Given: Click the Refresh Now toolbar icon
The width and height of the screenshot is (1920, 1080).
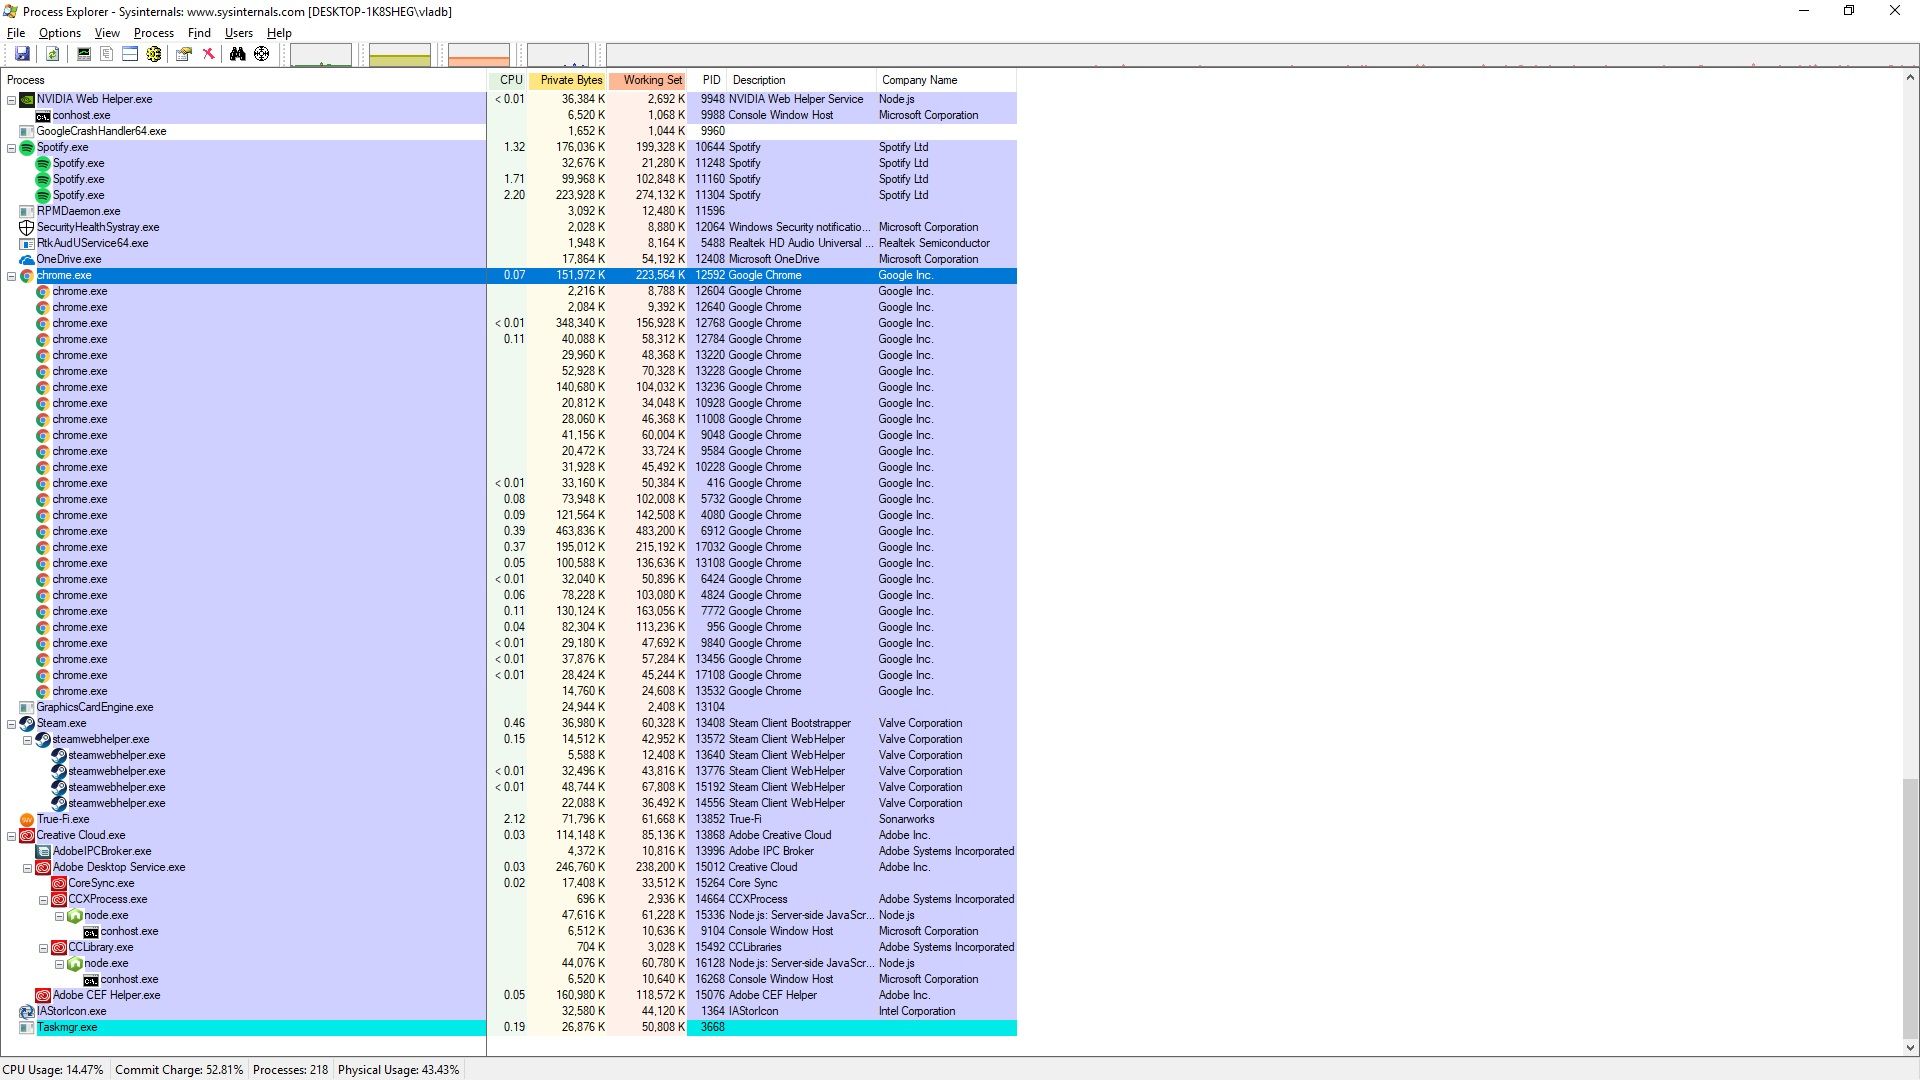Looking at the screenshot, I should pos(52,54).
